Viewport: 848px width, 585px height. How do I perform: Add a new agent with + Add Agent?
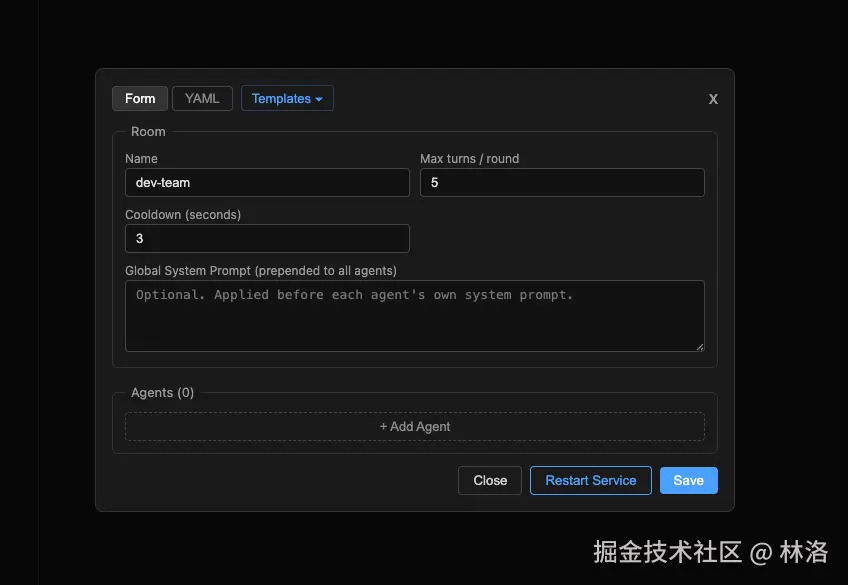tap(415, 427)
